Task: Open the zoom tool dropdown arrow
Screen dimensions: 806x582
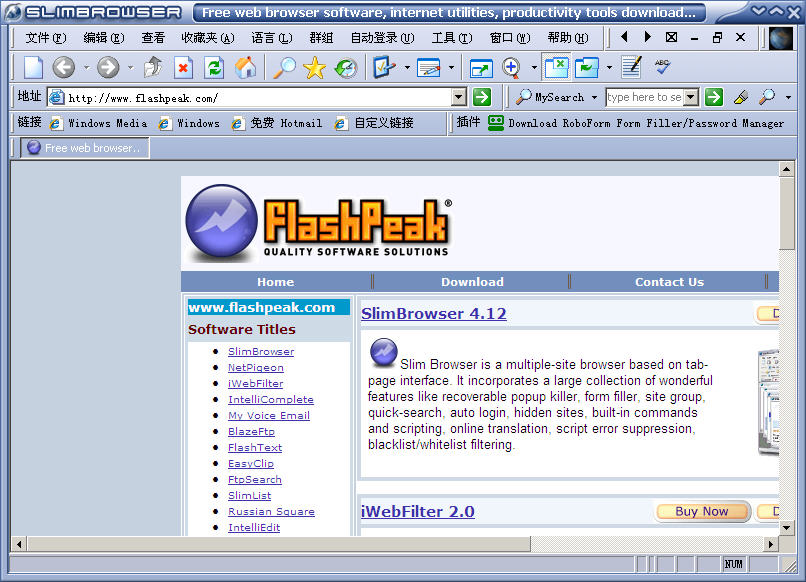Action: 534,69
